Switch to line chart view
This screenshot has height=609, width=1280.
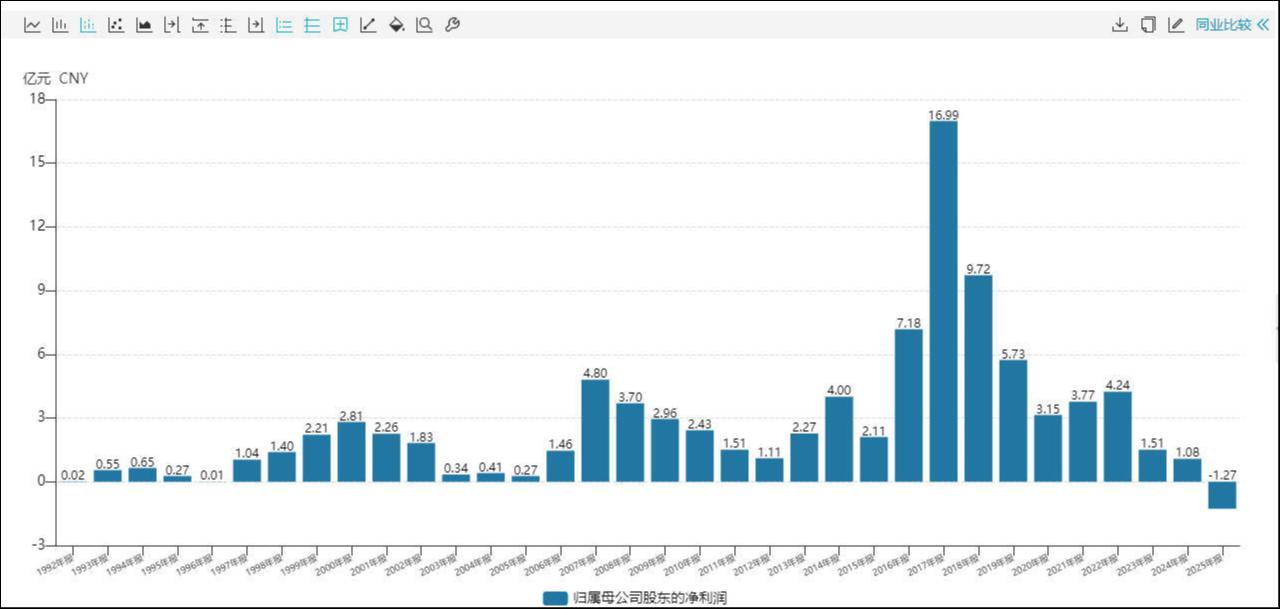(x=32, y=25)
